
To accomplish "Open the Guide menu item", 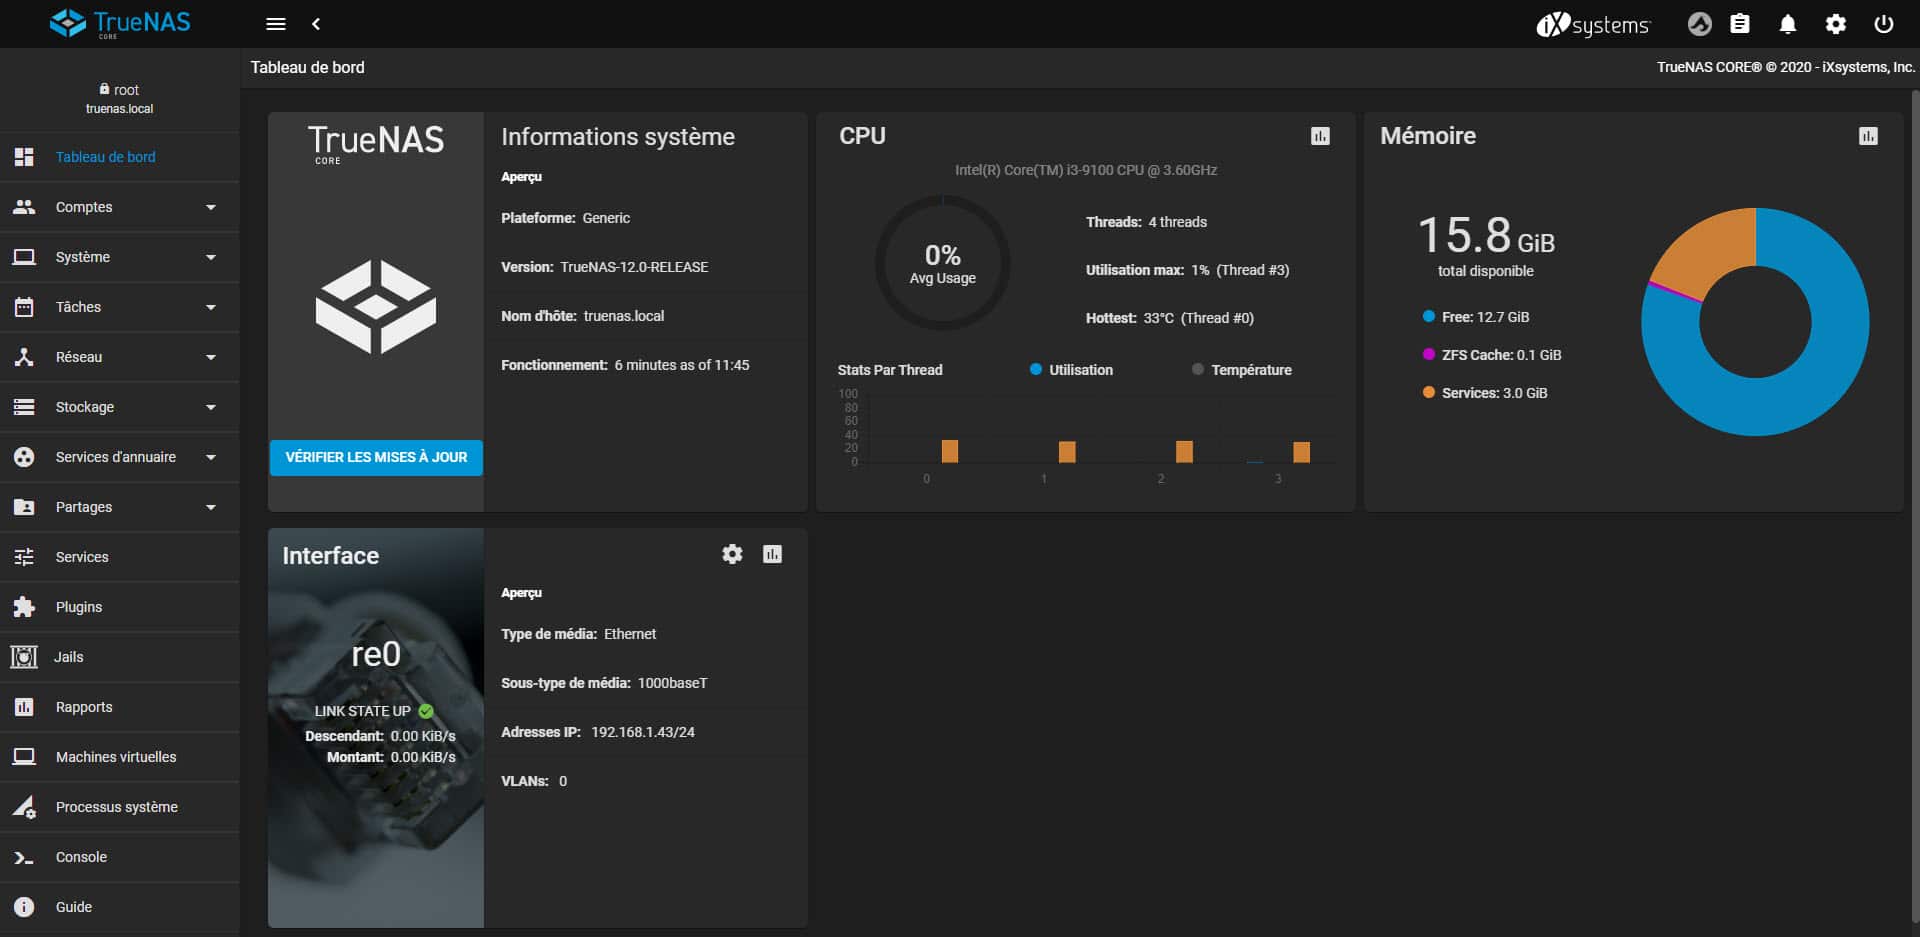I will tap(120, 907).
